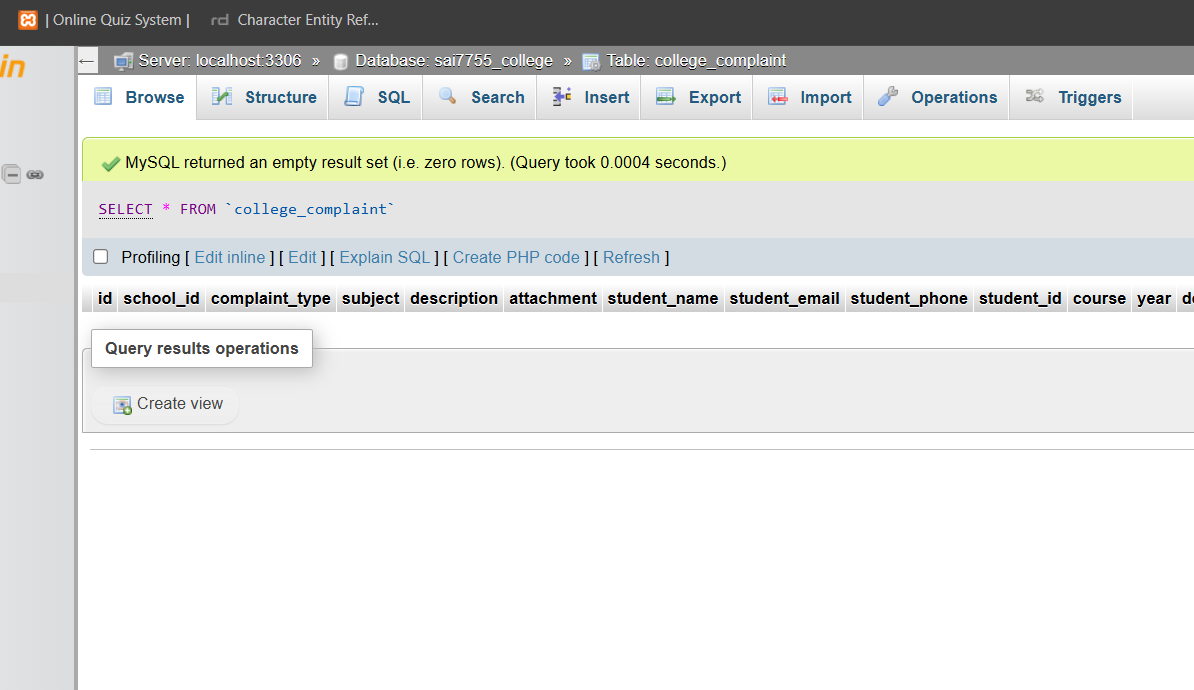Click the Edit inline link
1194x690 pixels.
pyautogui.click(x=230, y=257)
